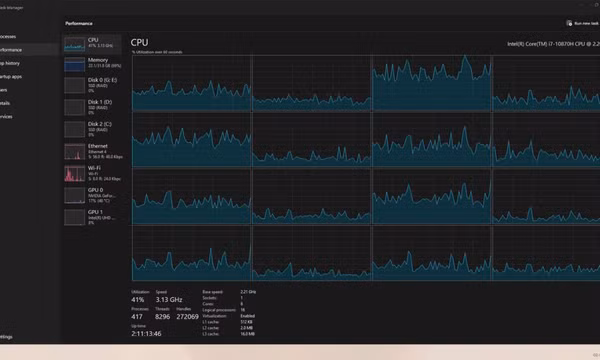600x360 pixels.
Task: Click the 8296 threads count
Action: click(x=163, y=317)
